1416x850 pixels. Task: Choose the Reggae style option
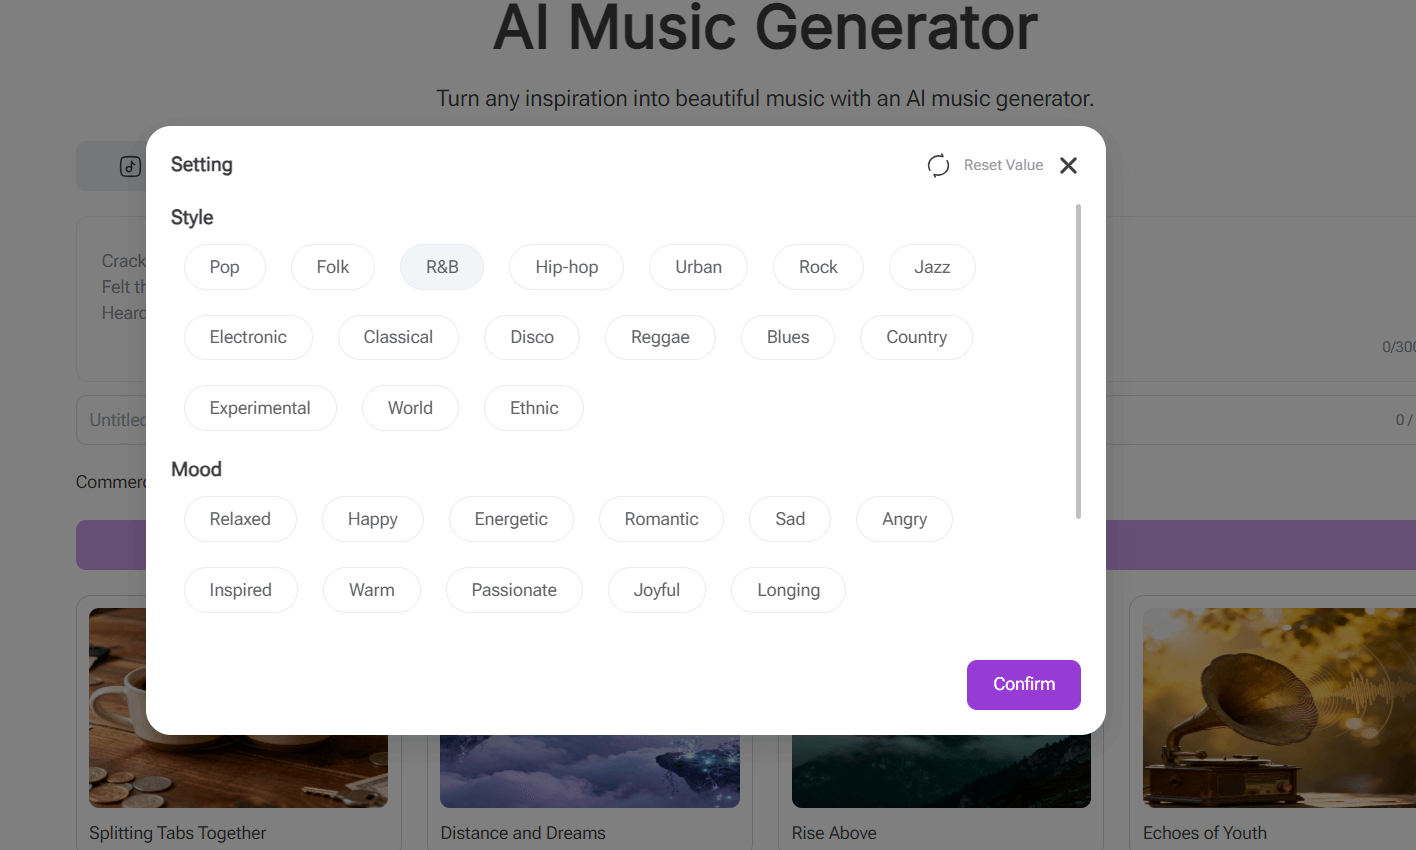pos(660,337)
